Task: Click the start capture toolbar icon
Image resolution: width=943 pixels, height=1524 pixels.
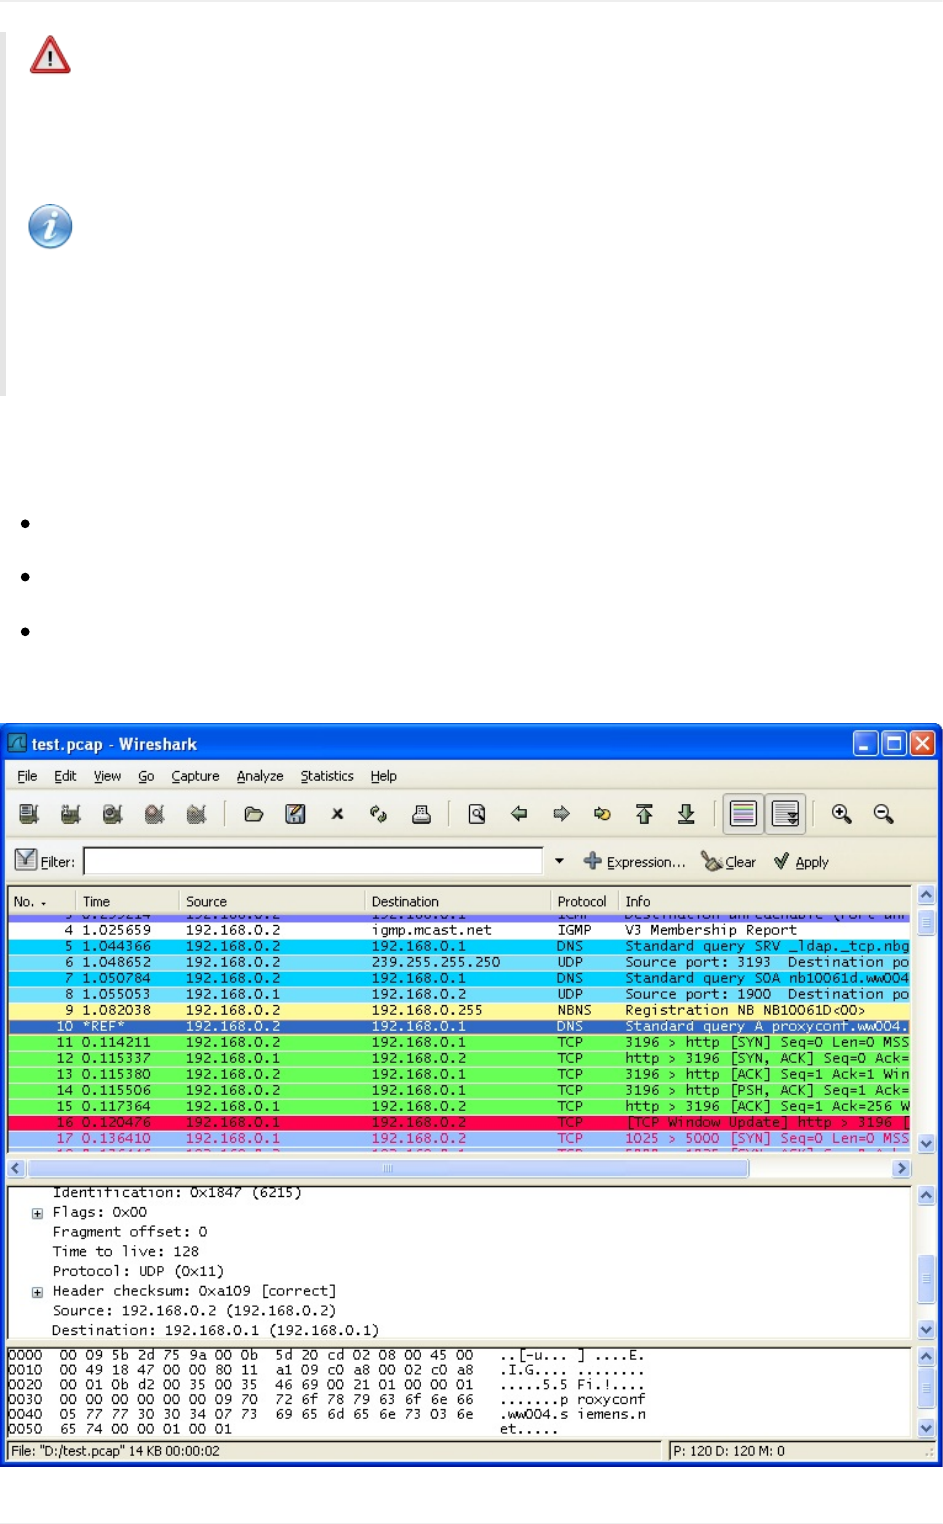Action: (x=112, y=814)
